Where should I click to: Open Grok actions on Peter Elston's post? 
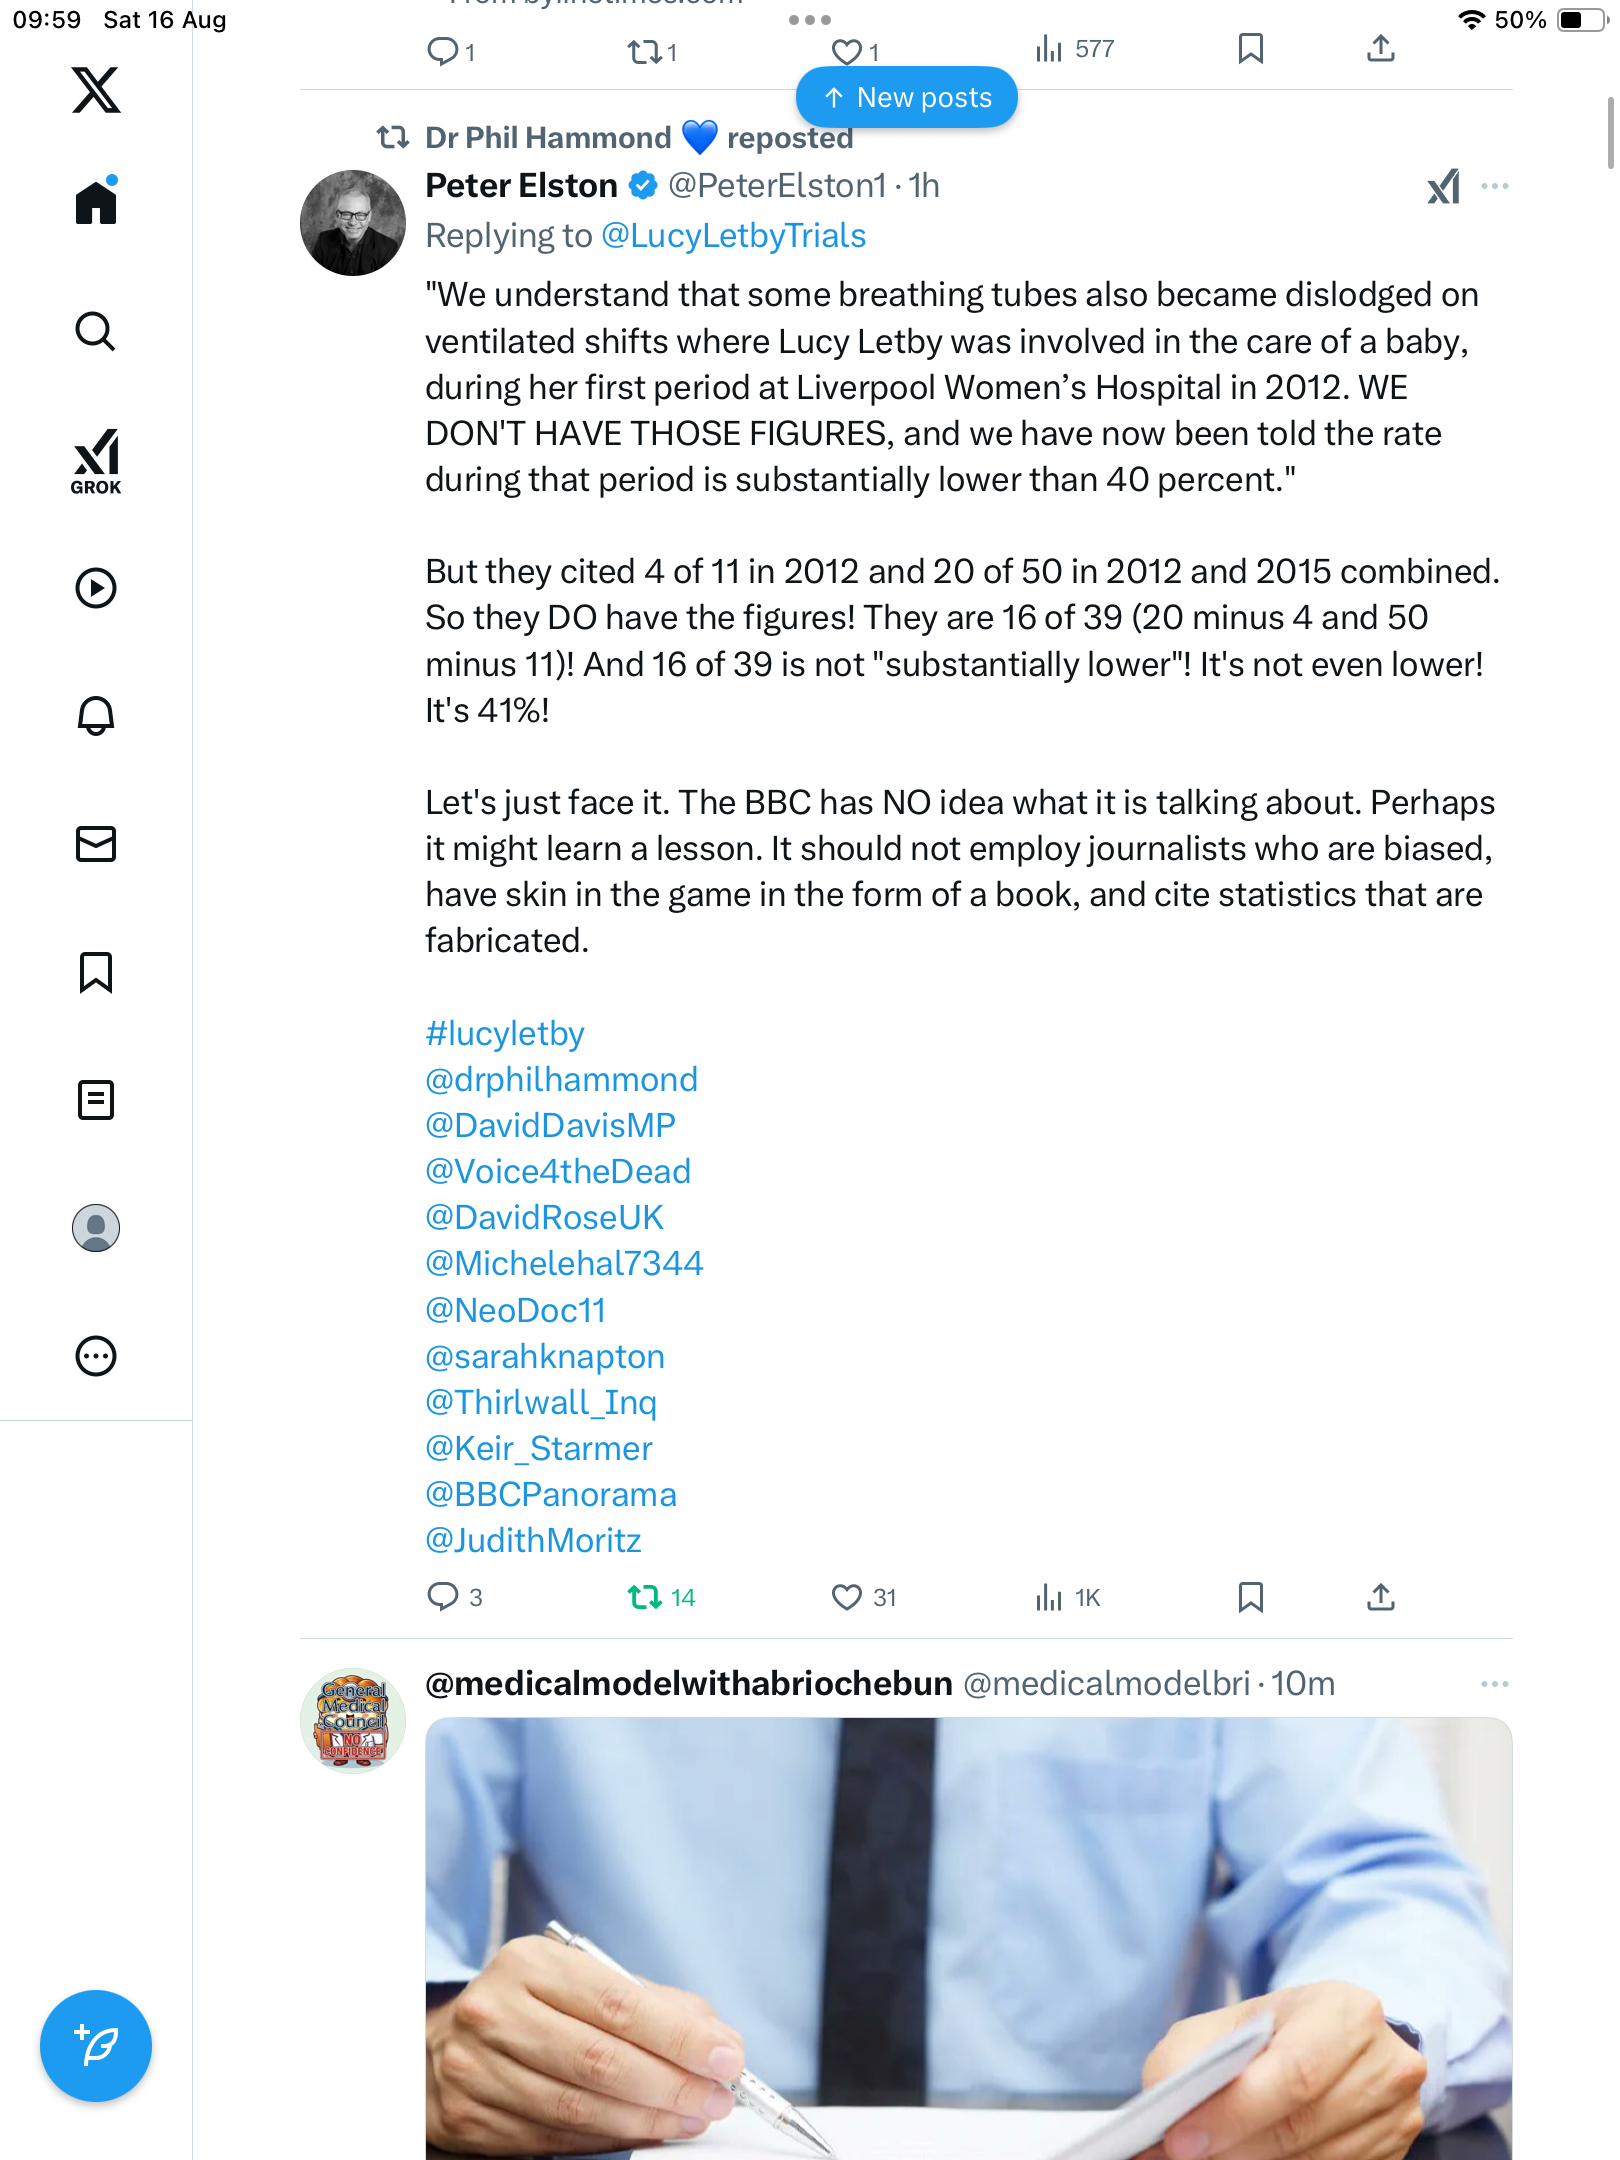click(1443, 186)
